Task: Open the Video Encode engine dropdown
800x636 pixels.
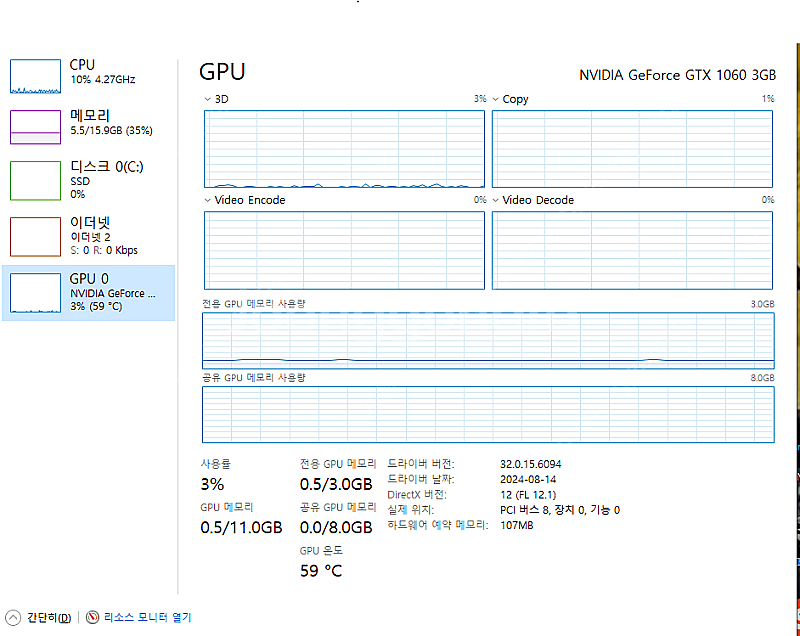Action: pyautogui.click(x=207, y=200)
